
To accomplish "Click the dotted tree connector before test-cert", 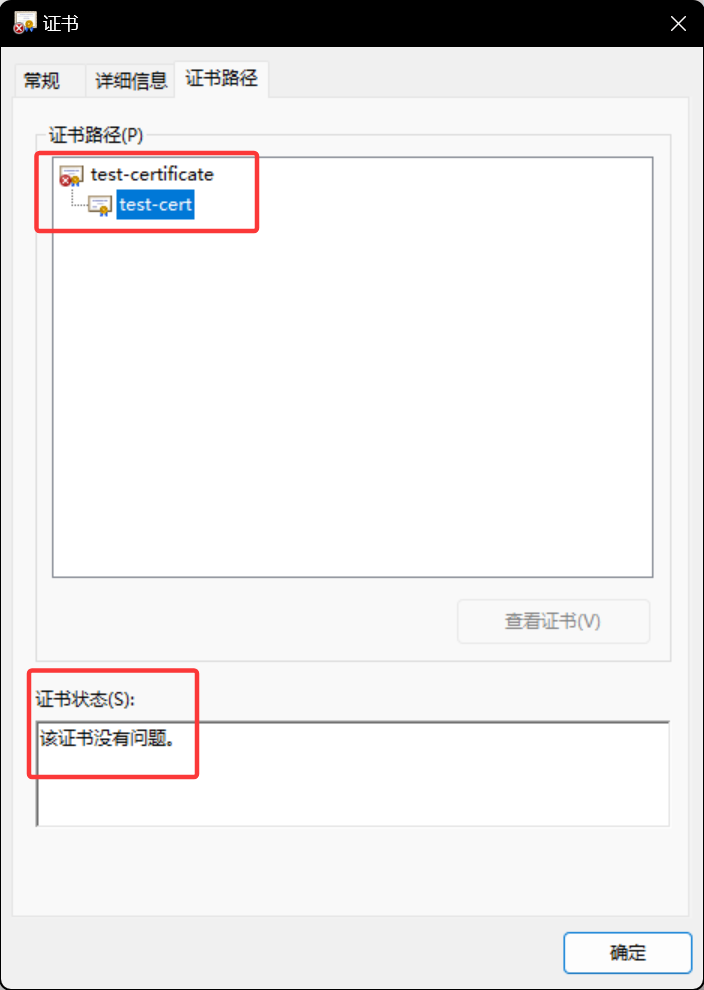I will [78, 200].
